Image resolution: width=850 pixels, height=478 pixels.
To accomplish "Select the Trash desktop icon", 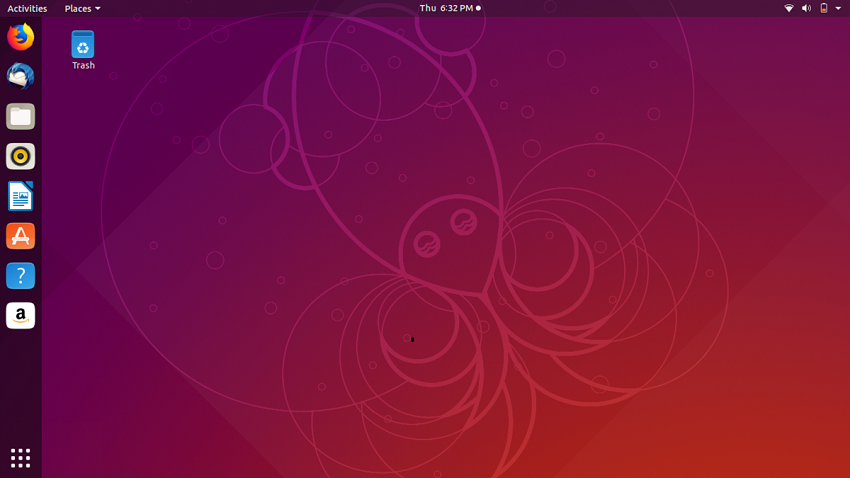I will (83, 46).
